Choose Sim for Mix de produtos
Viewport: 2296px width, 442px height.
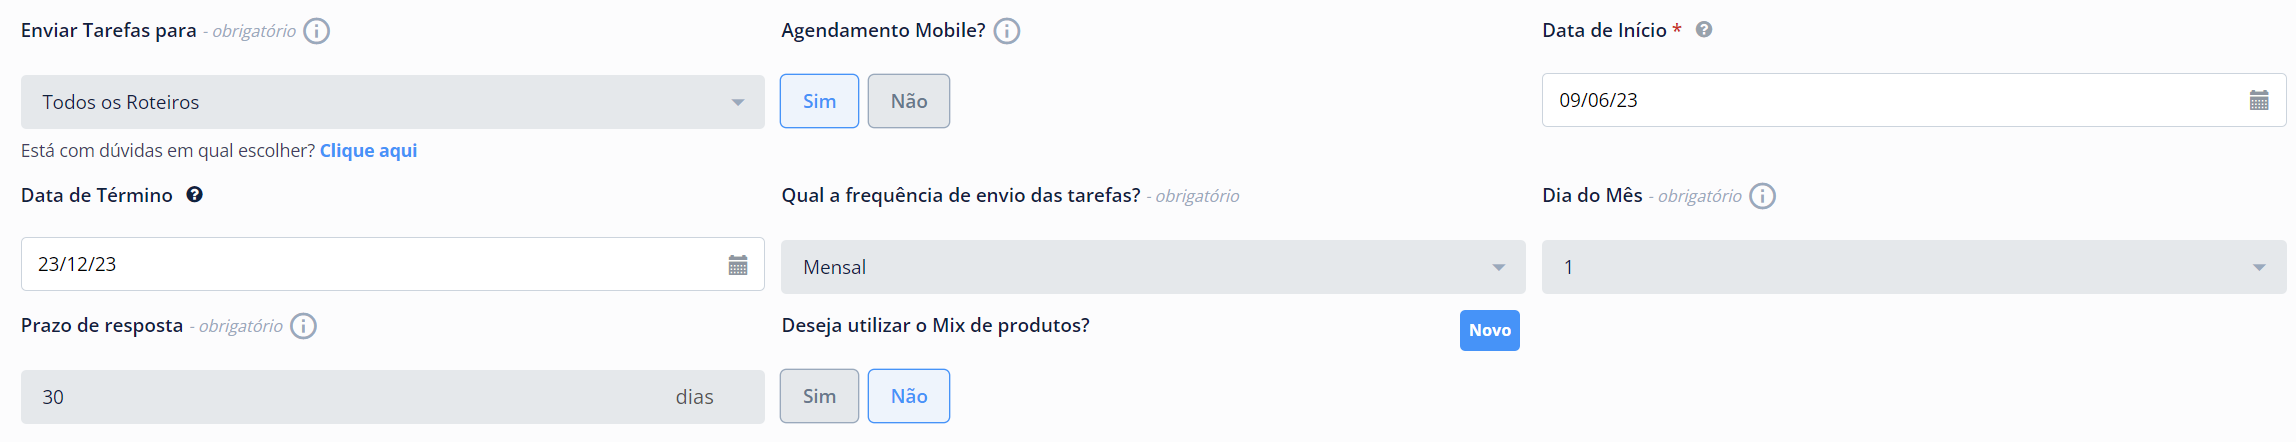pos(819,396)
